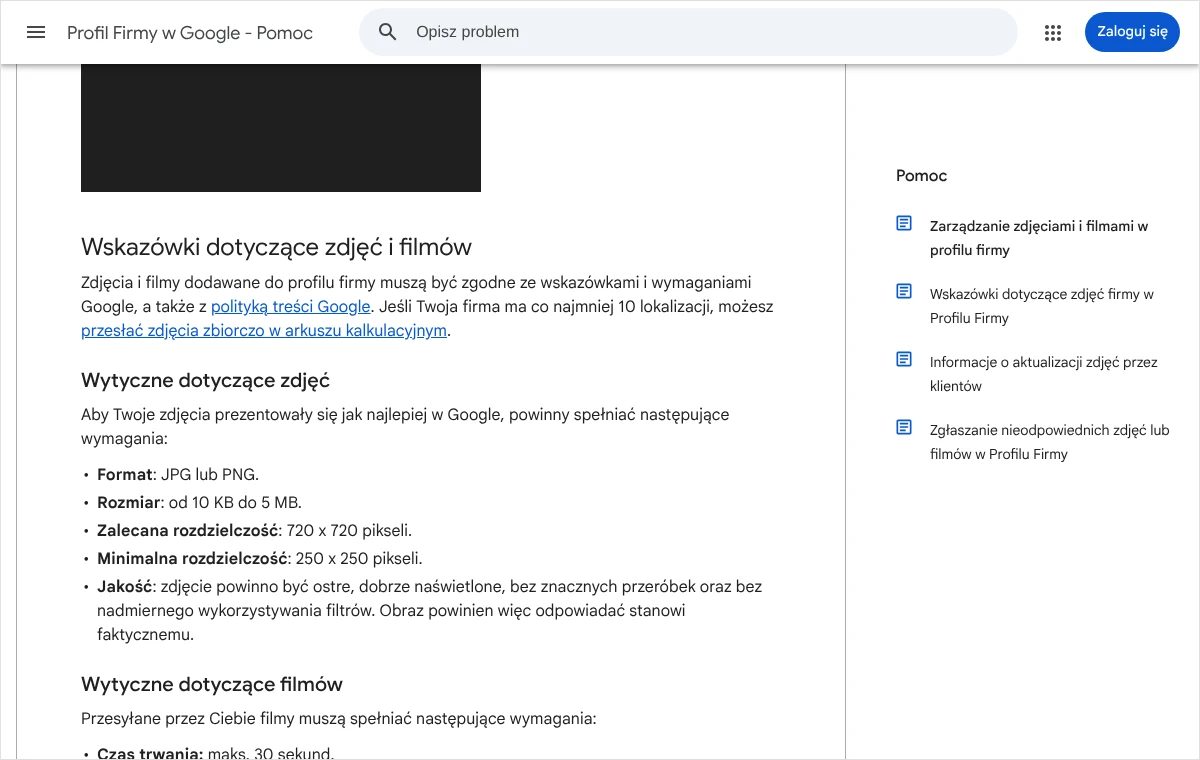Click the Wskazówki dotyczące zdjęć i filmów heading
Screen dimensions: 1200x760
point(276,247)
